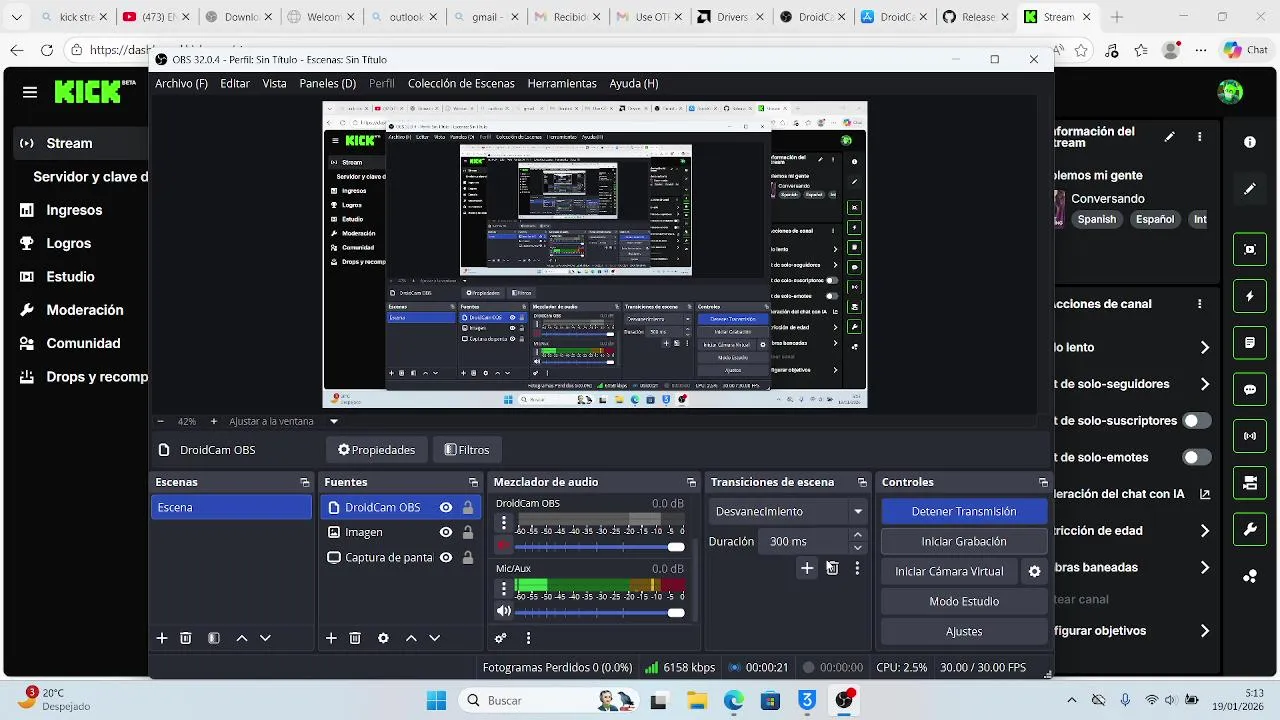
Task: Open DroidCam OBS audio channel options menu
Action: [504, 523]
